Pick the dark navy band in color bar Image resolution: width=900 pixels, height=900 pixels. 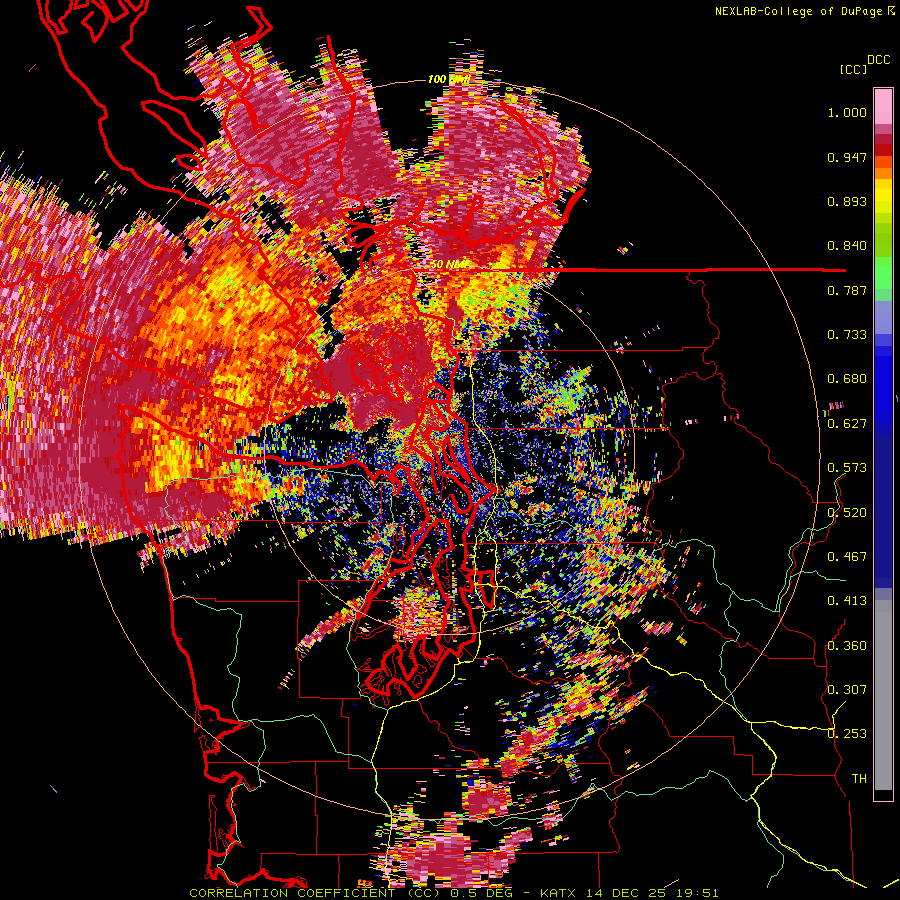click(x=883, y=505)
